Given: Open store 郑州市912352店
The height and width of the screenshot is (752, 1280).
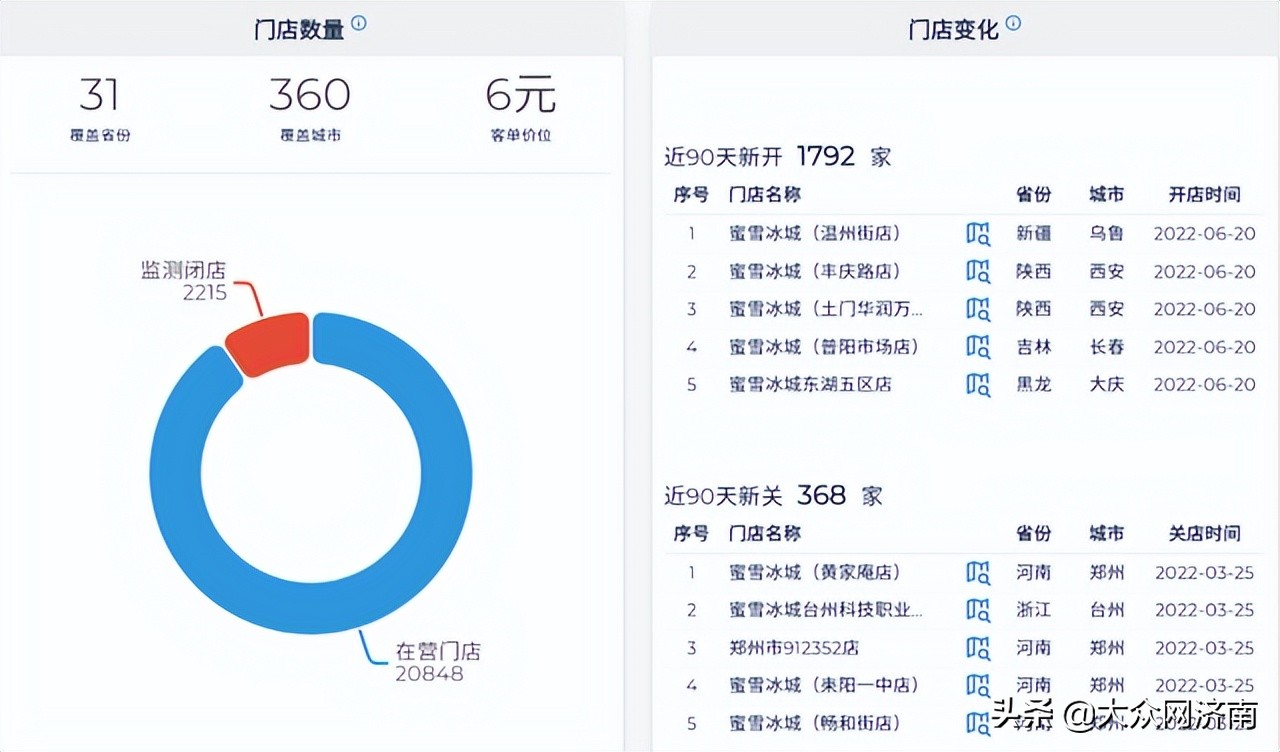Looking at the screenshot, I should (794, 648).
